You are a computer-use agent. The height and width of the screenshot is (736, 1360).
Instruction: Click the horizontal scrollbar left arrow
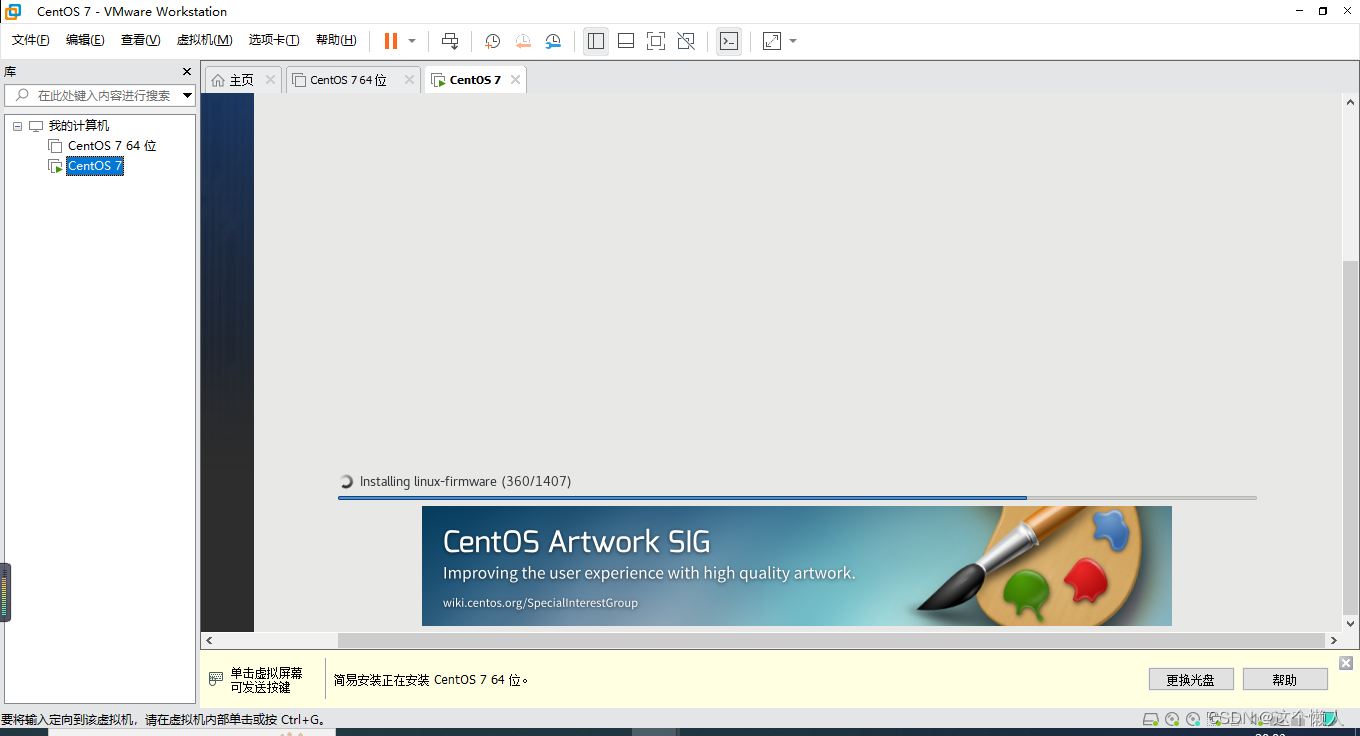(x=209, y=640)
